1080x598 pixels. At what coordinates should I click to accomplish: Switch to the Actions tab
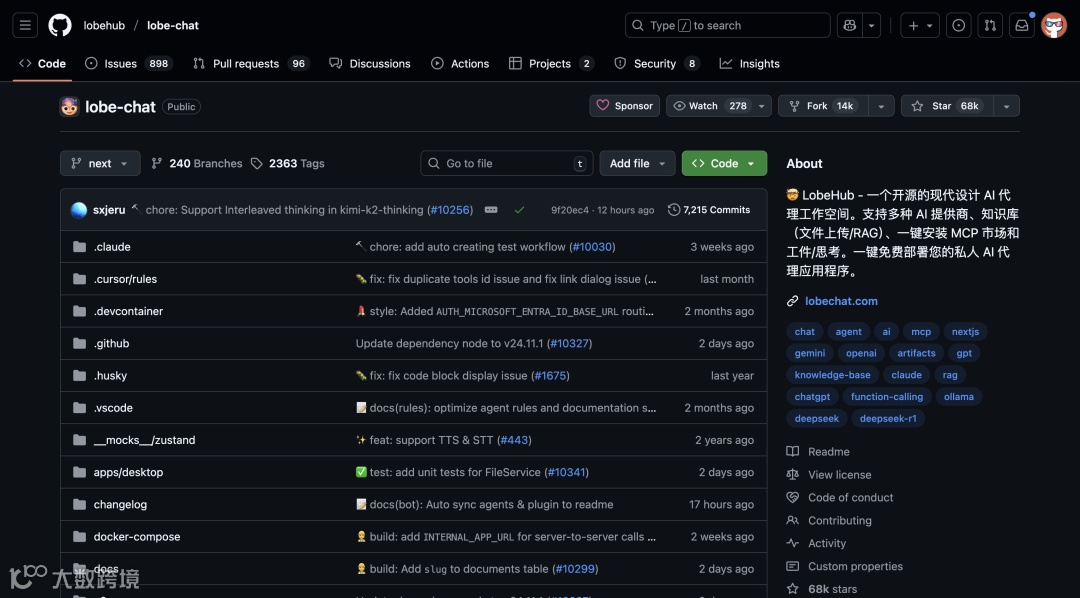tap(460, 63)
